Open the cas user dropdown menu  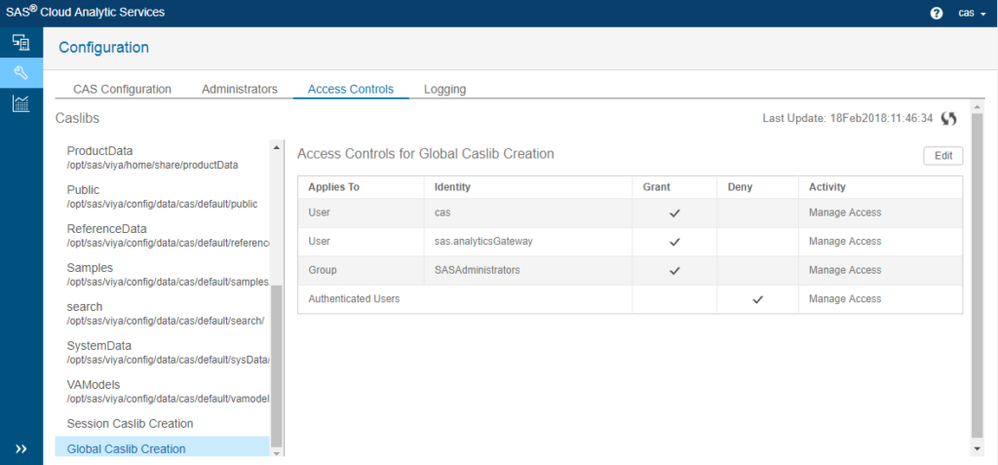pyautogui.click(x=972, y=13)
